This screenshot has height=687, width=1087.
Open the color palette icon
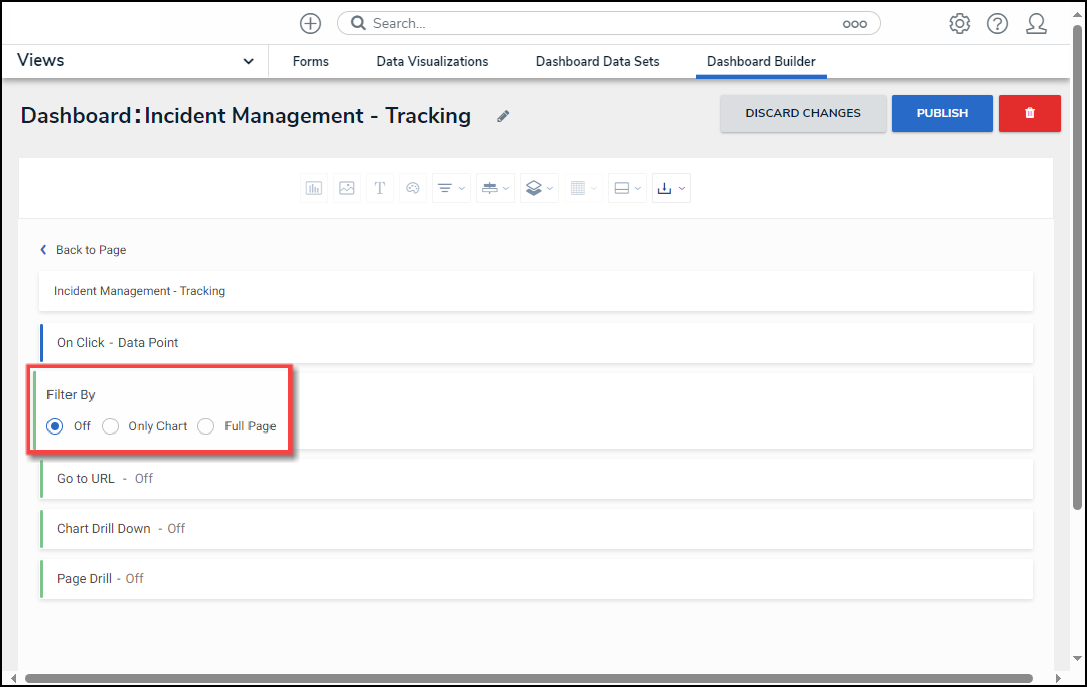point(412,188)
